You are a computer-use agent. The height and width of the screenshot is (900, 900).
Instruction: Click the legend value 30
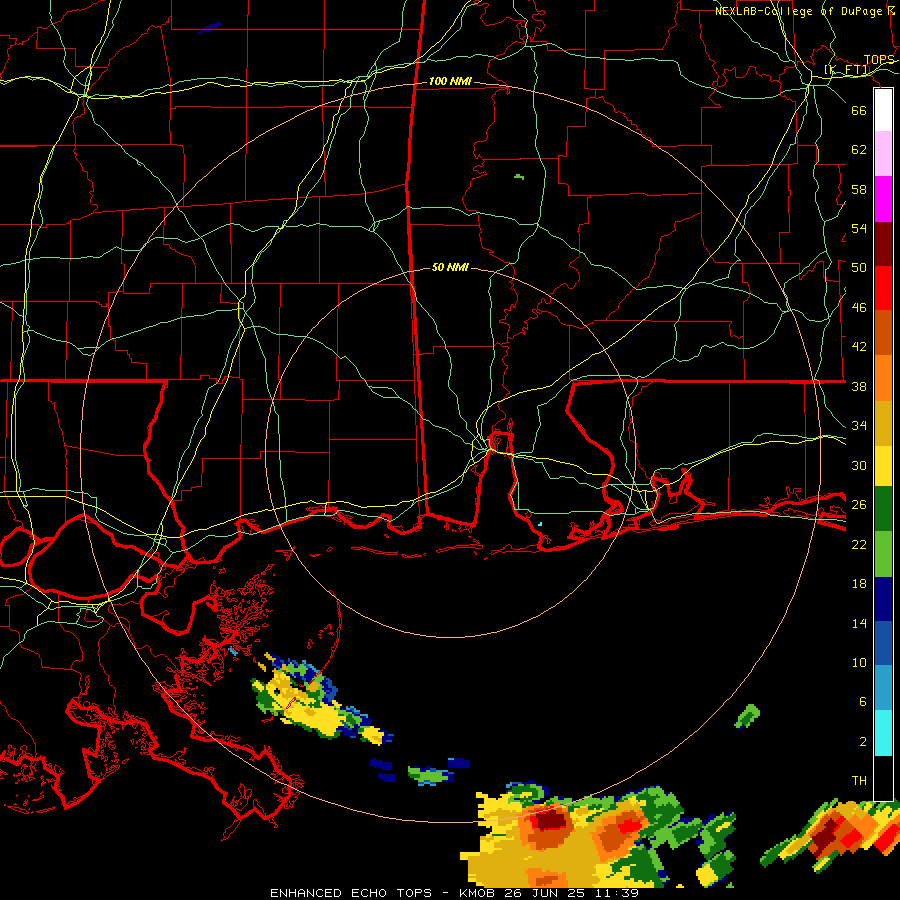click(x=859, y=465)
